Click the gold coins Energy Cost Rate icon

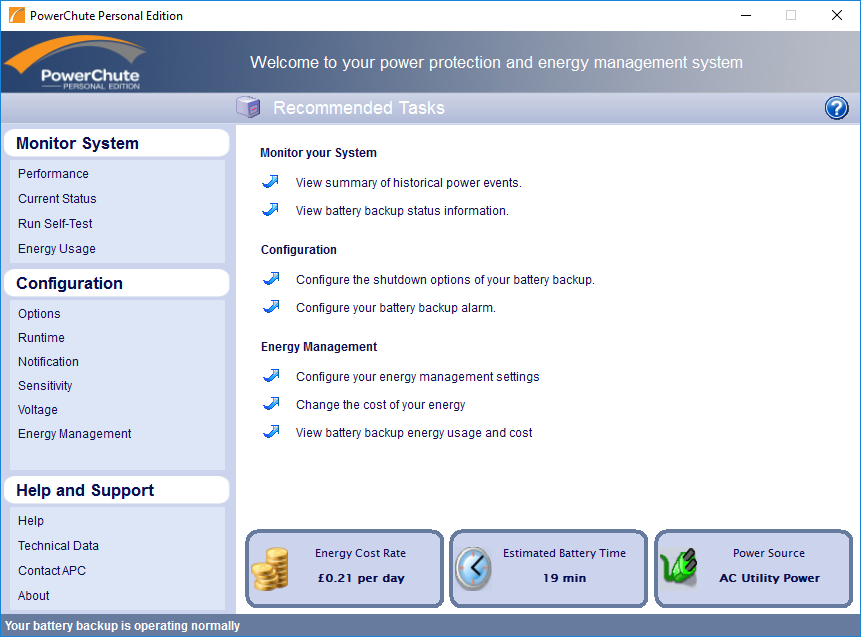pos(270,569)
